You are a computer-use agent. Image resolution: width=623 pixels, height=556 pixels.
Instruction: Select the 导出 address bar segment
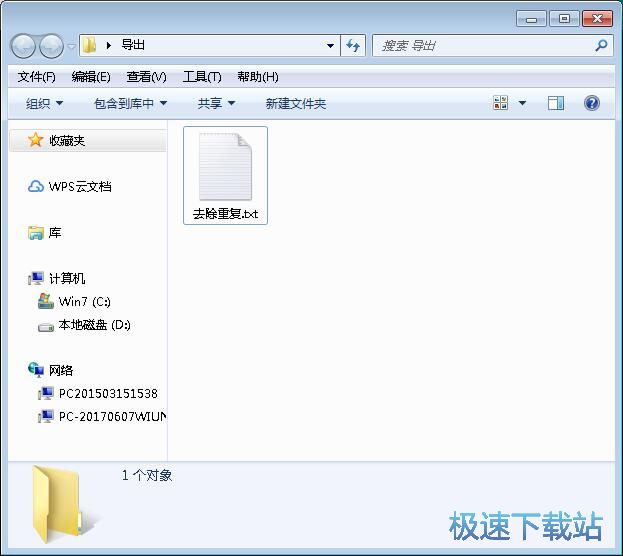point(133,45)
